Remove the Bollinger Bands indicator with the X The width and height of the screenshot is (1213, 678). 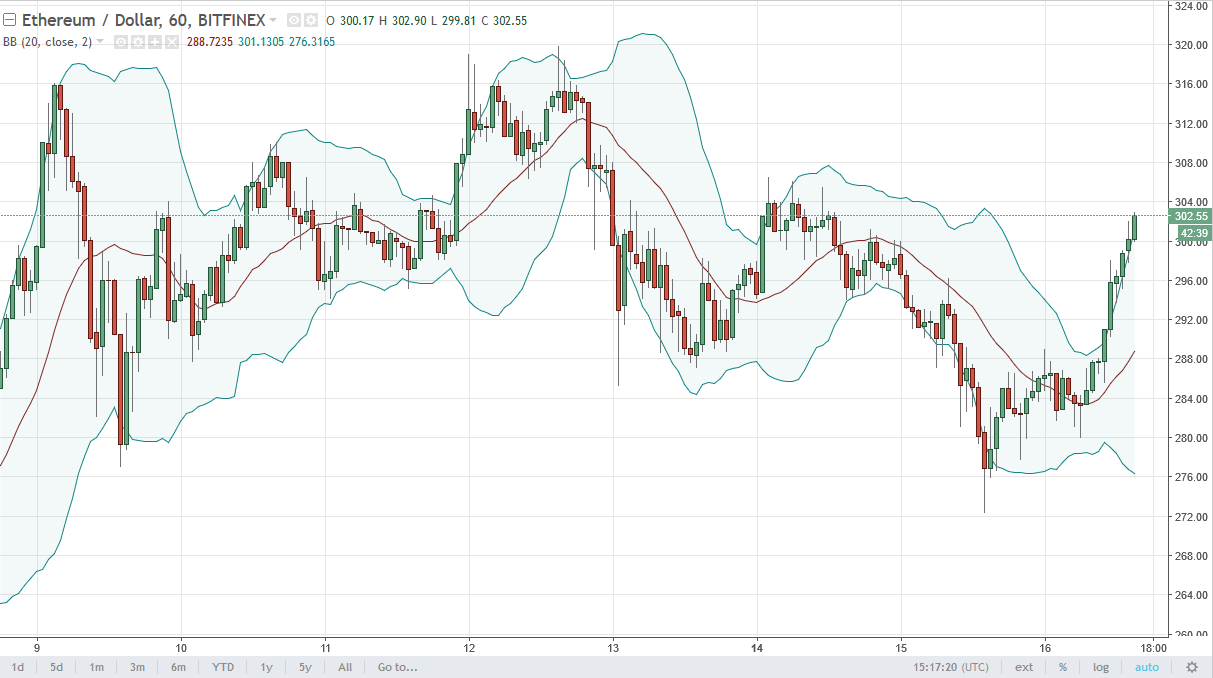[x=172, y=42]
